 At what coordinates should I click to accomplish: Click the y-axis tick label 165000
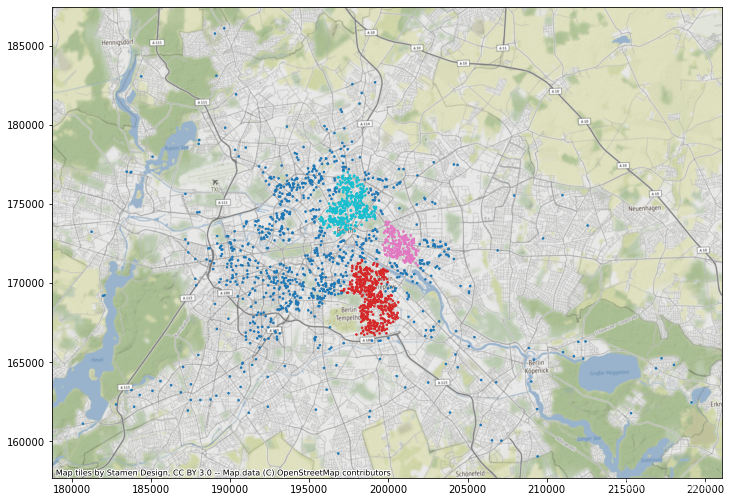(x=26, y=363)
